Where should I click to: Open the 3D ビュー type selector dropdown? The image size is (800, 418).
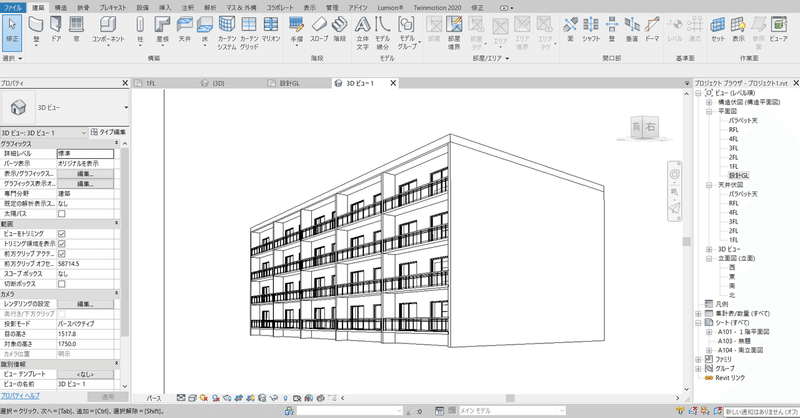(x=126, y=108)
